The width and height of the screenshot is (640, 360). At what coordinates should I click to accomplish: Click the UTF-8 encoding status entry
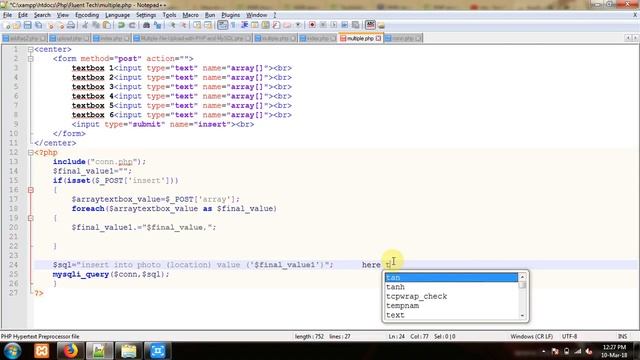[x=569, y=336]
